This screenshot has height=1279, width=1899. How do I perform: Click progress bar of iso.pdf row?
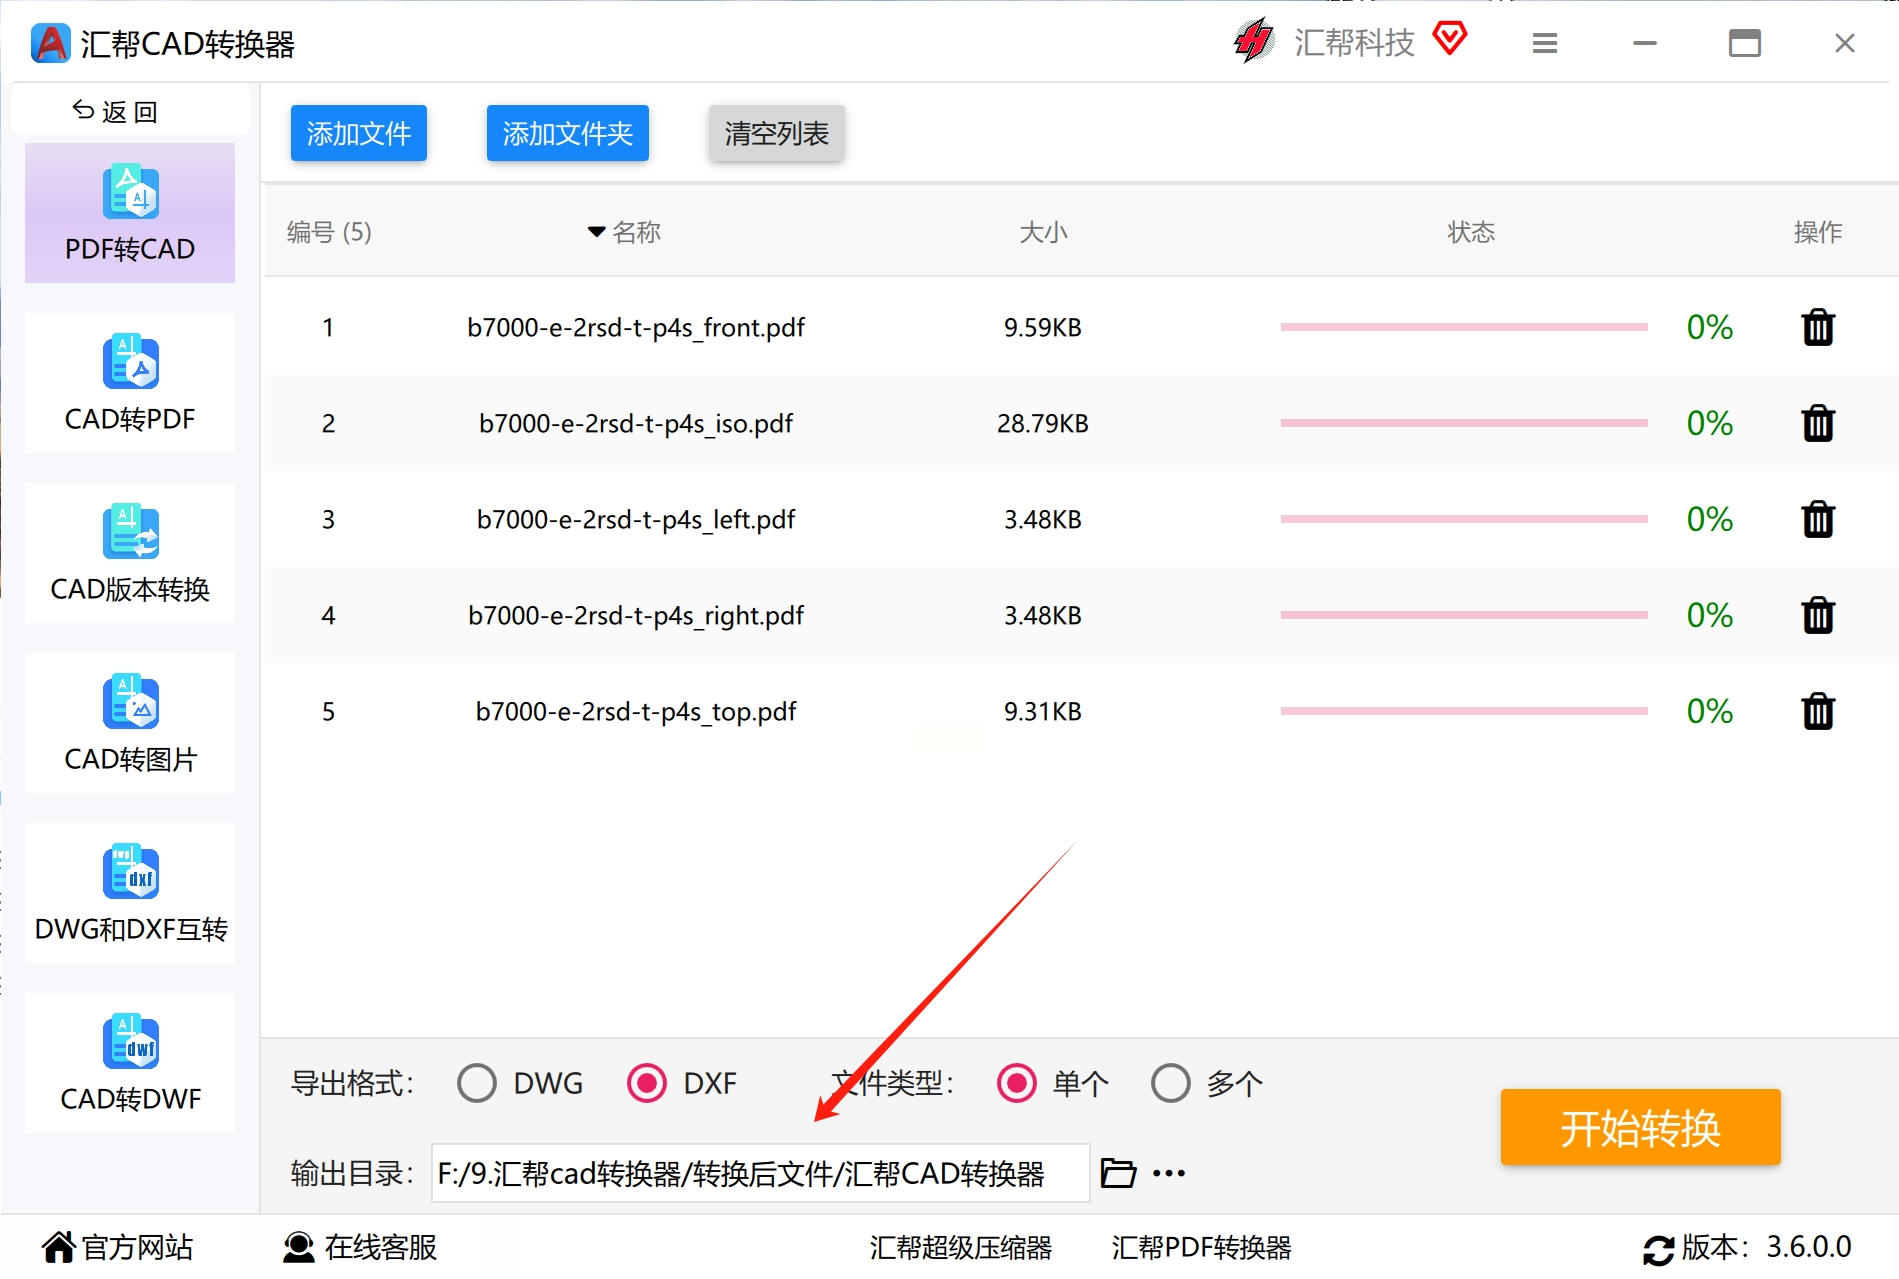1464,423
